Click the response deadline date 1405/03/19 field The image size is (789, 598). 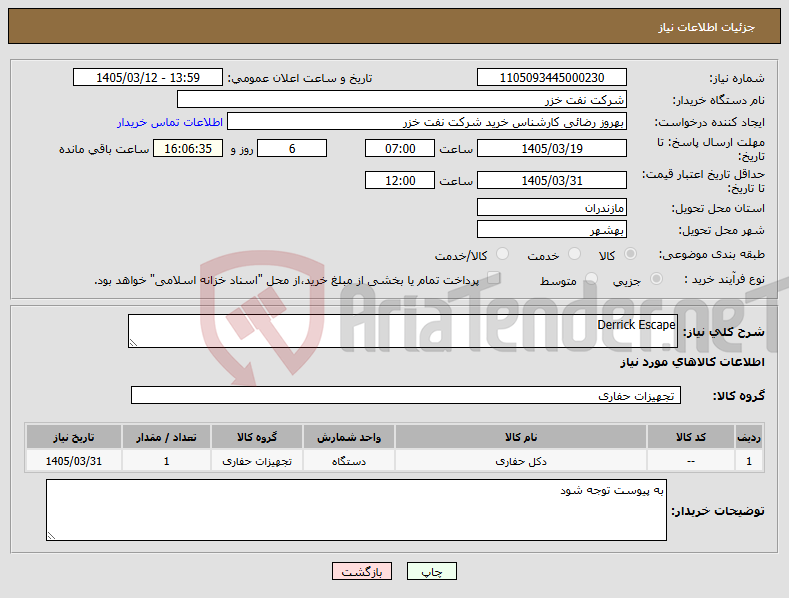(551, 148)
